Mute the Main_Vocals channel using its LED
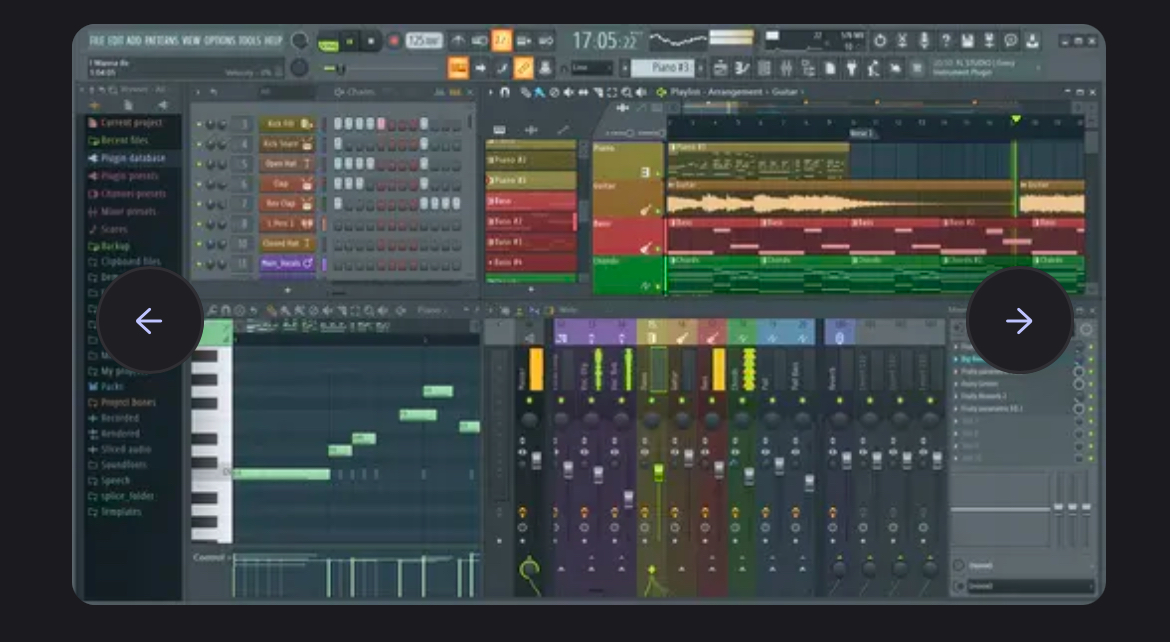1170x642 pixels. (198, 264)
